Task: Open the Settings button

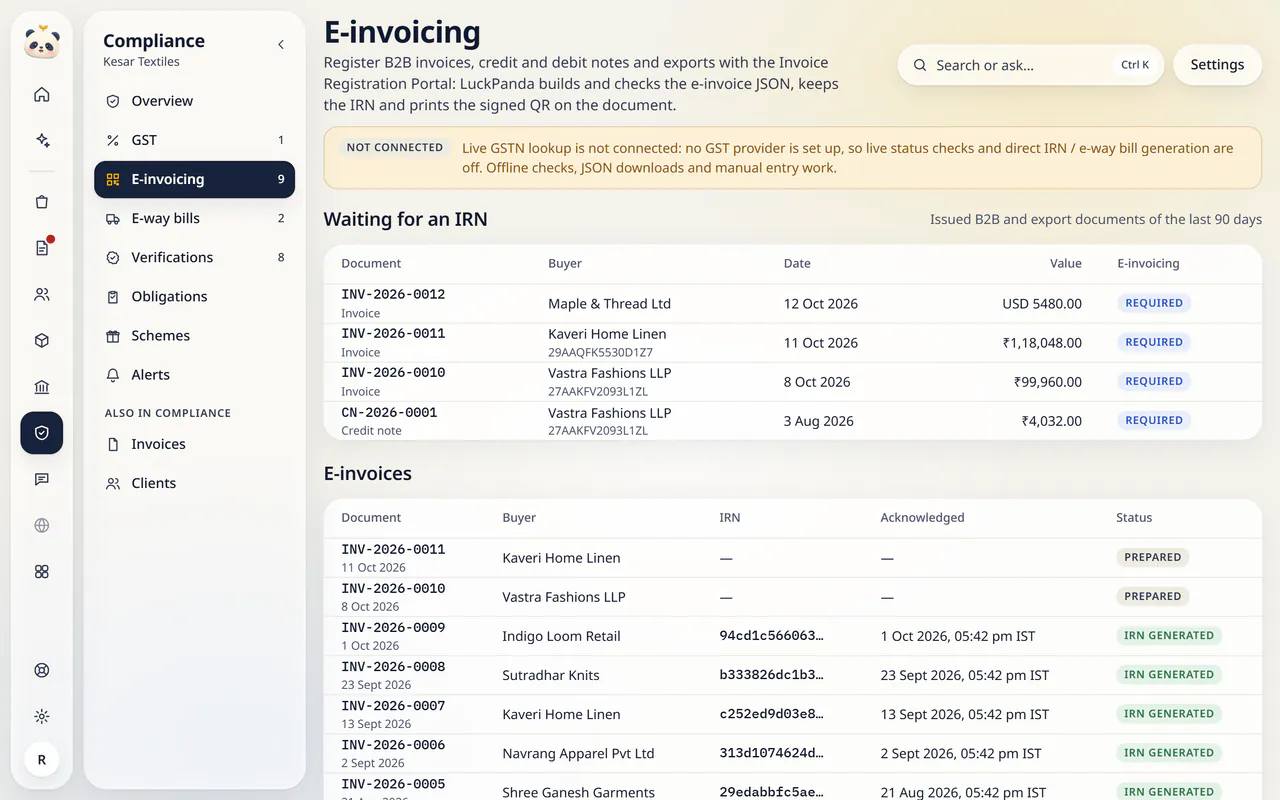Action: click(x=1217, y=65)
